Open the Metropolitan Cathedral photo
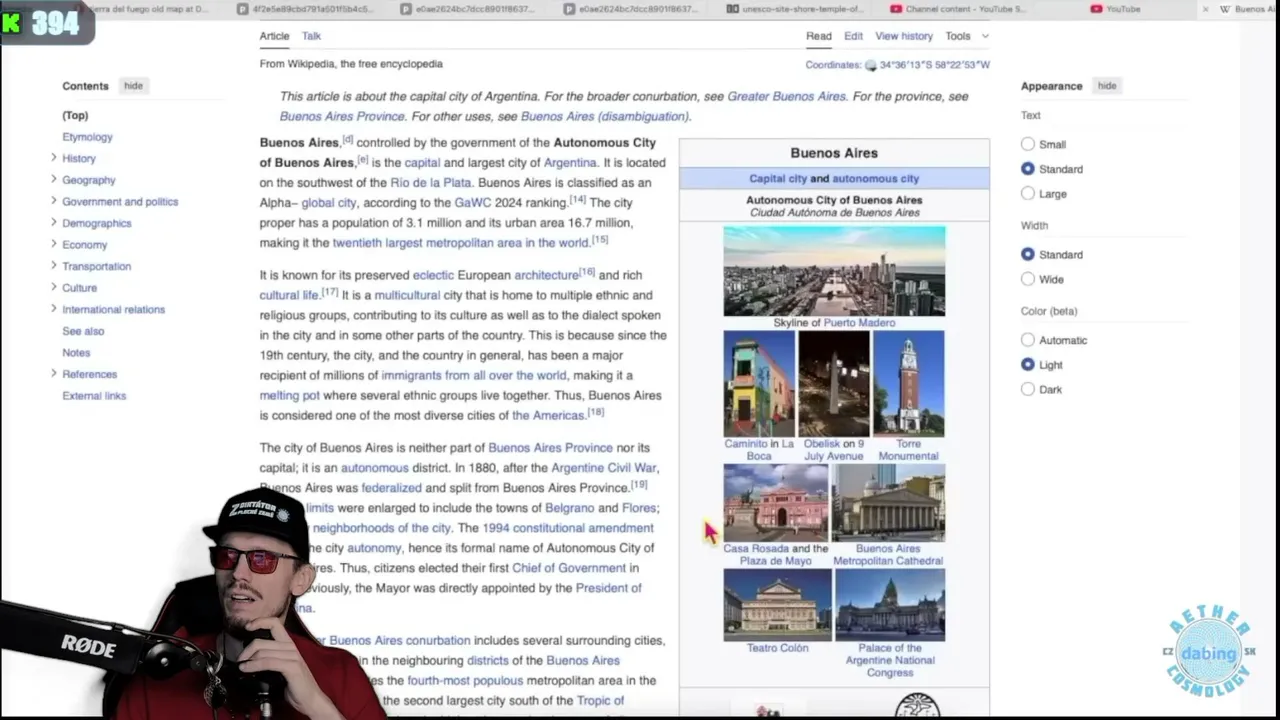This screenshot has width=1280, height=720. coord(888,503)
